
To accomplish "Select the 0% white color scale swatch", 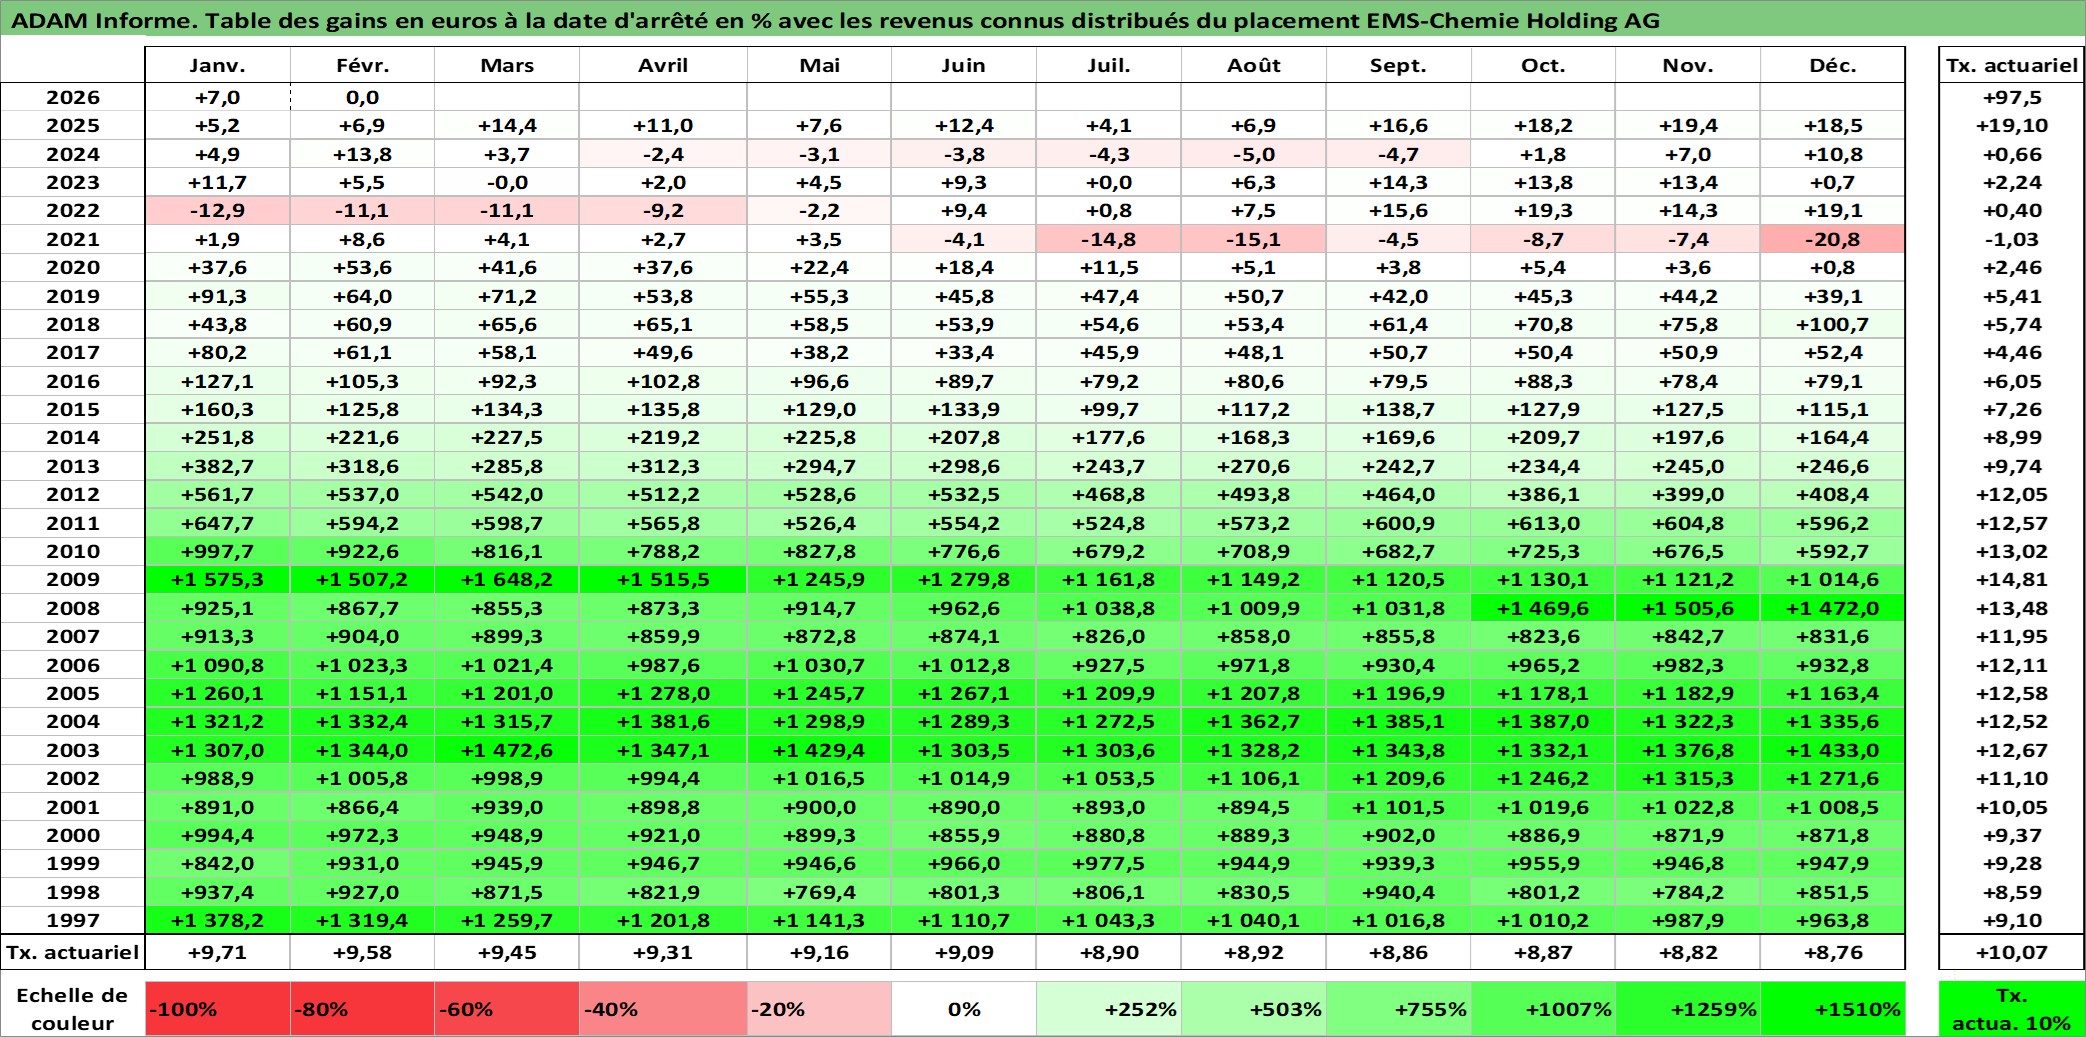I will (x=964, y=1009).
